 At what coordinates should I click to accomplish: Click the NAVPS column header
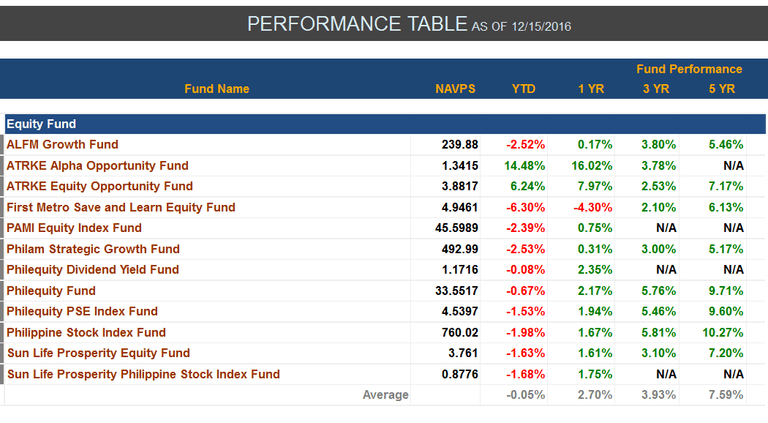[456, 89]
